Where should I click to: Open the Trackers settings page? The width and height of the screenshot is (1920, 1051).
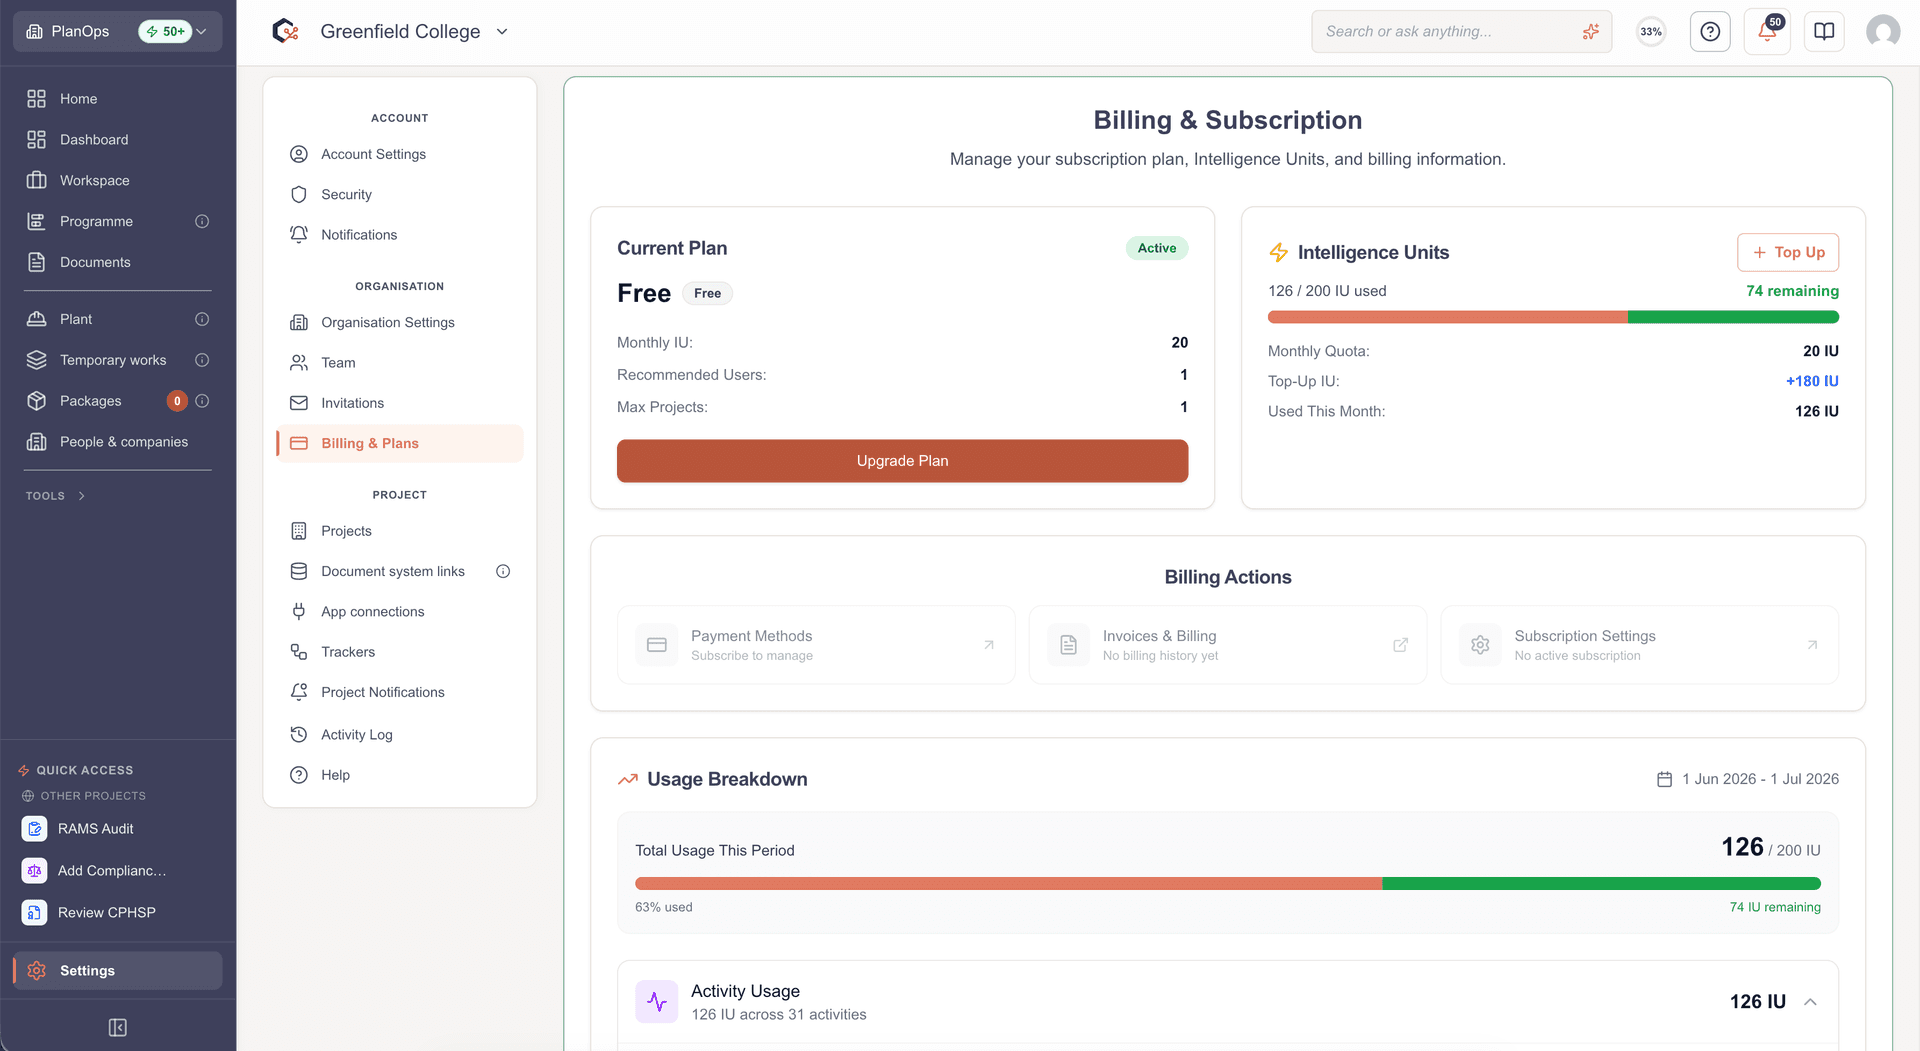click(400, 651)
